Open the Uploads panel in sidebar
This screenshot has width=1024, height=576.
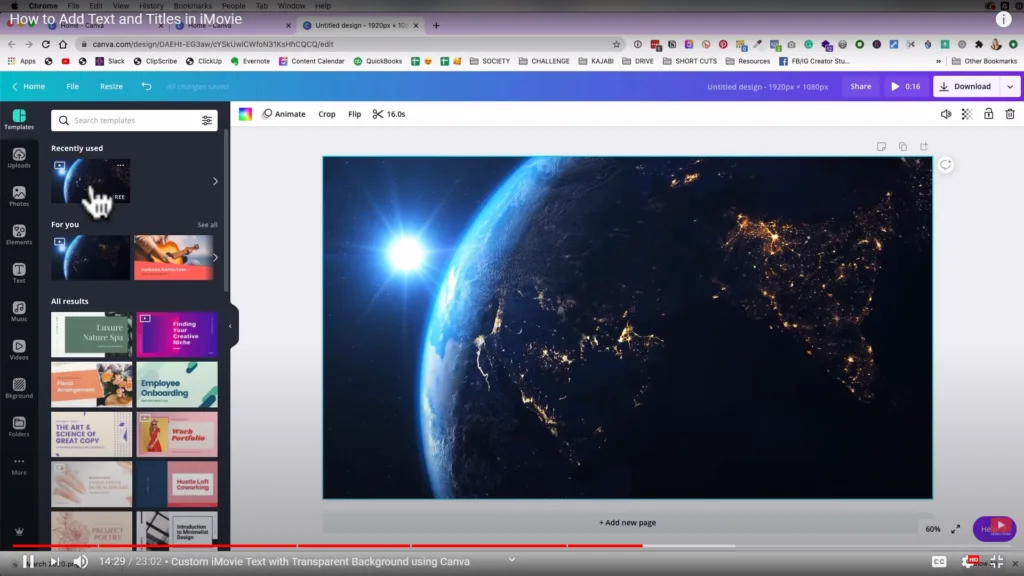point(19,158)
